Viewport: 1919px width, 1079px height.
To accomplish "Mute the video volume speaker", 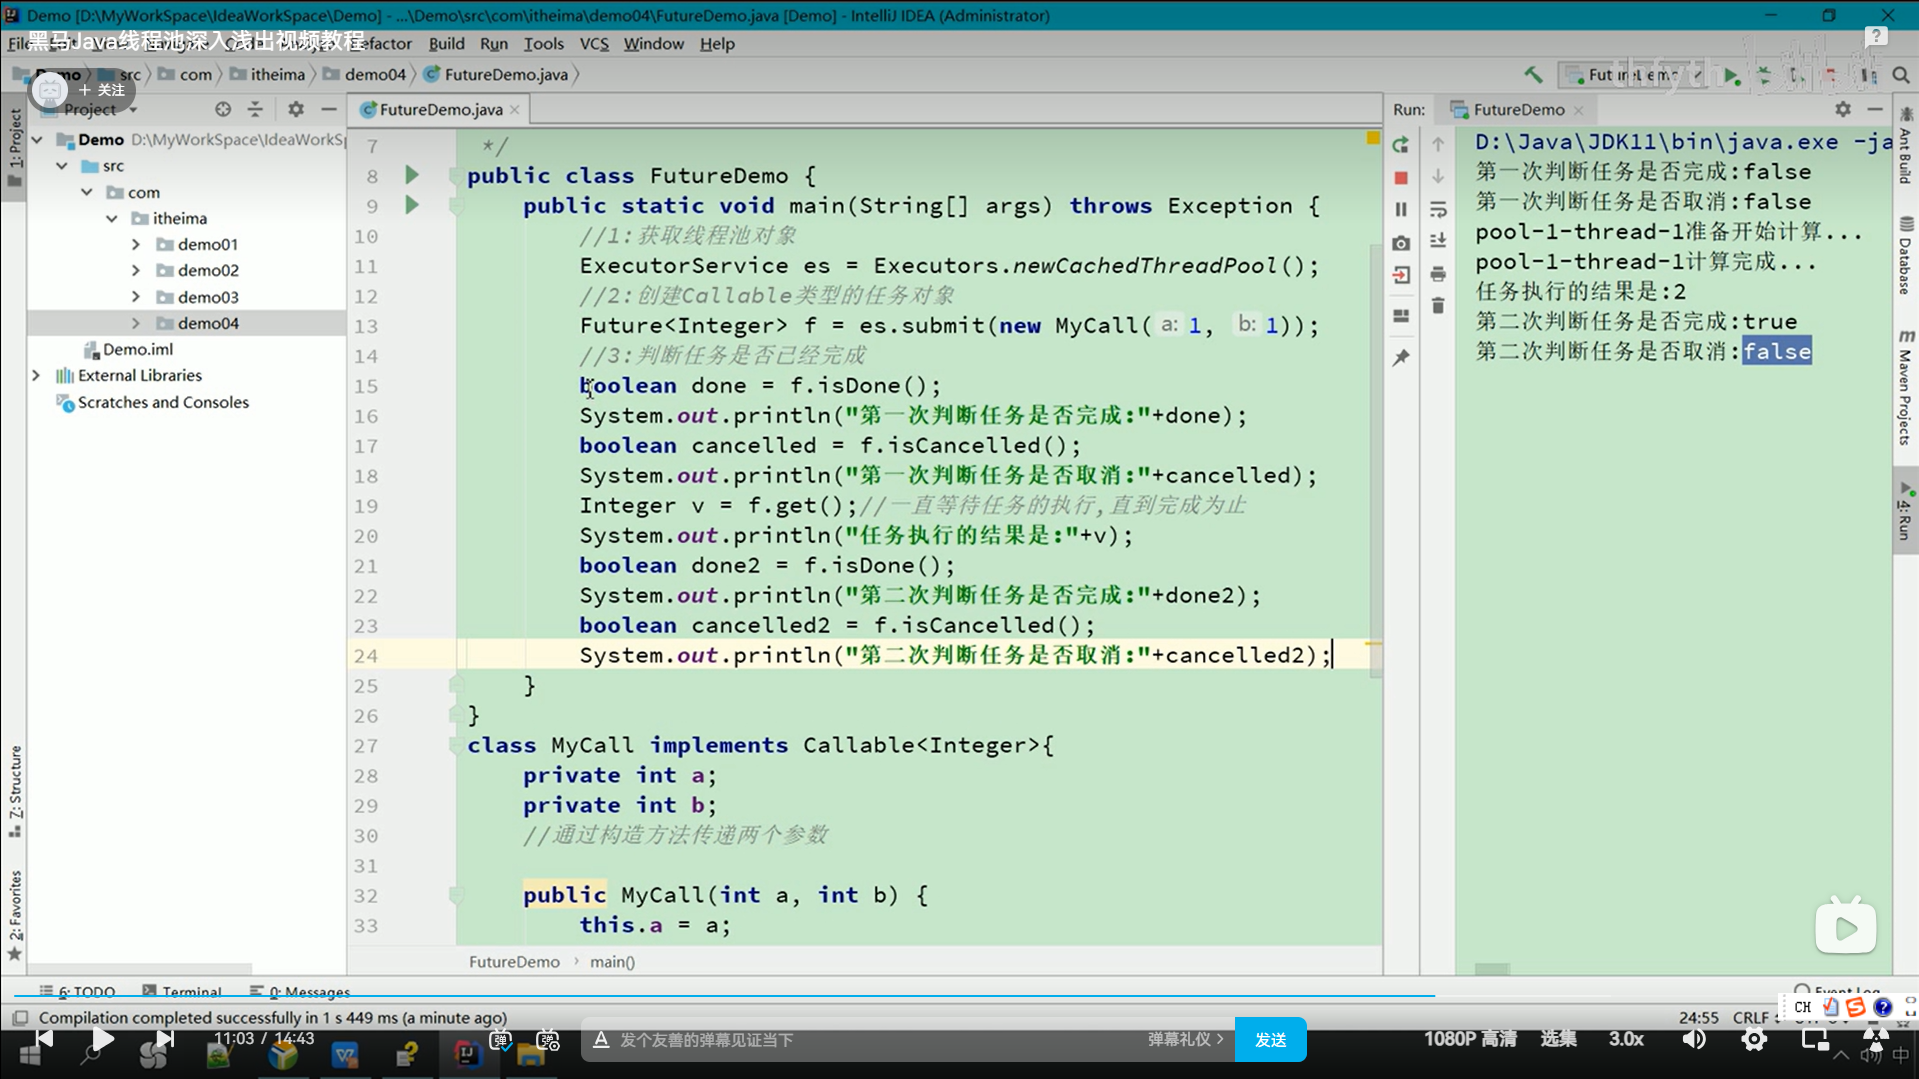I will (x=1693, y=1040).
